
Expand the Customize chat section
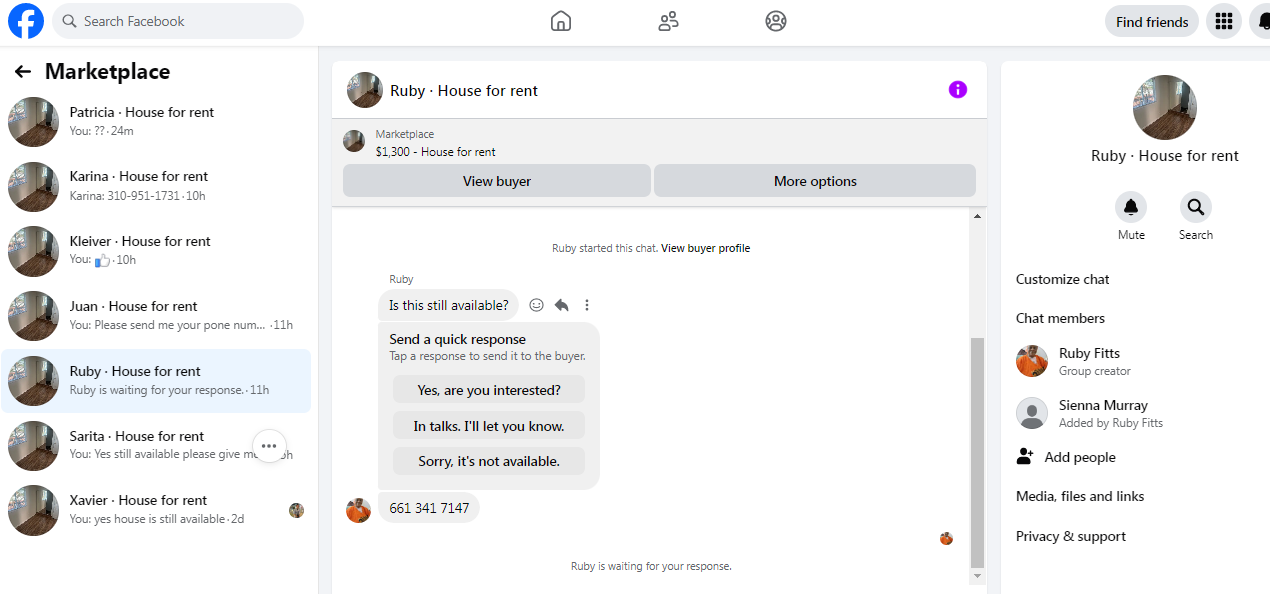(1135, 279)
